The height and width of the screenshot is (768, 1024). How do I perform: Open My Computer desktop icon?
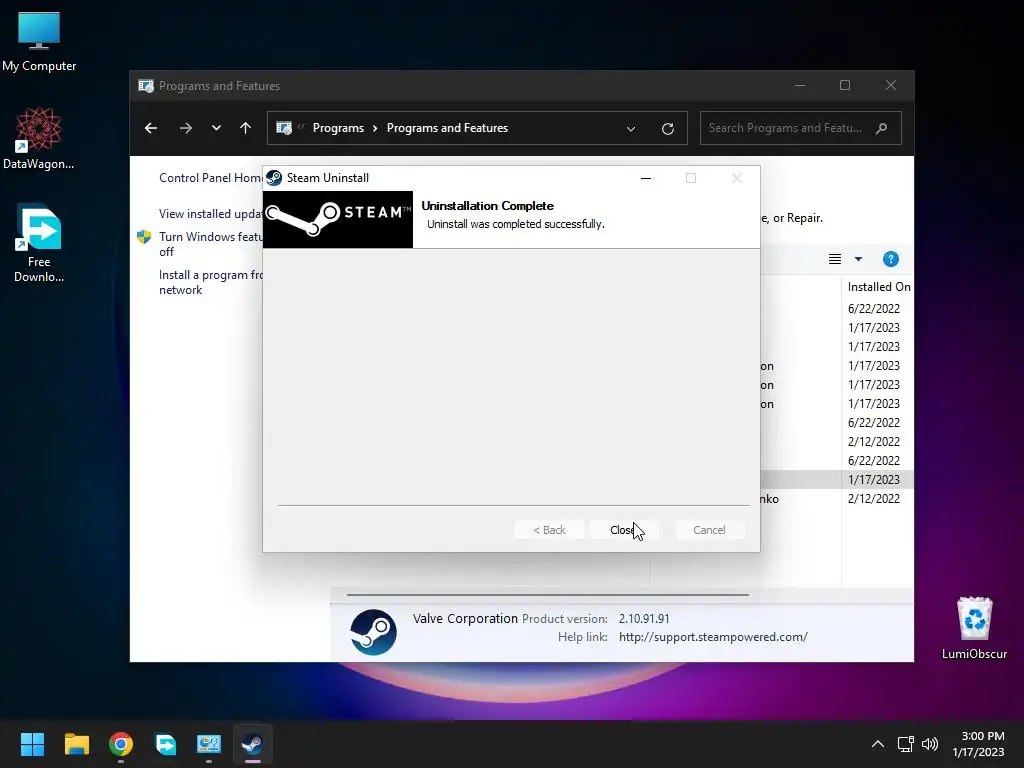(39, 41)
